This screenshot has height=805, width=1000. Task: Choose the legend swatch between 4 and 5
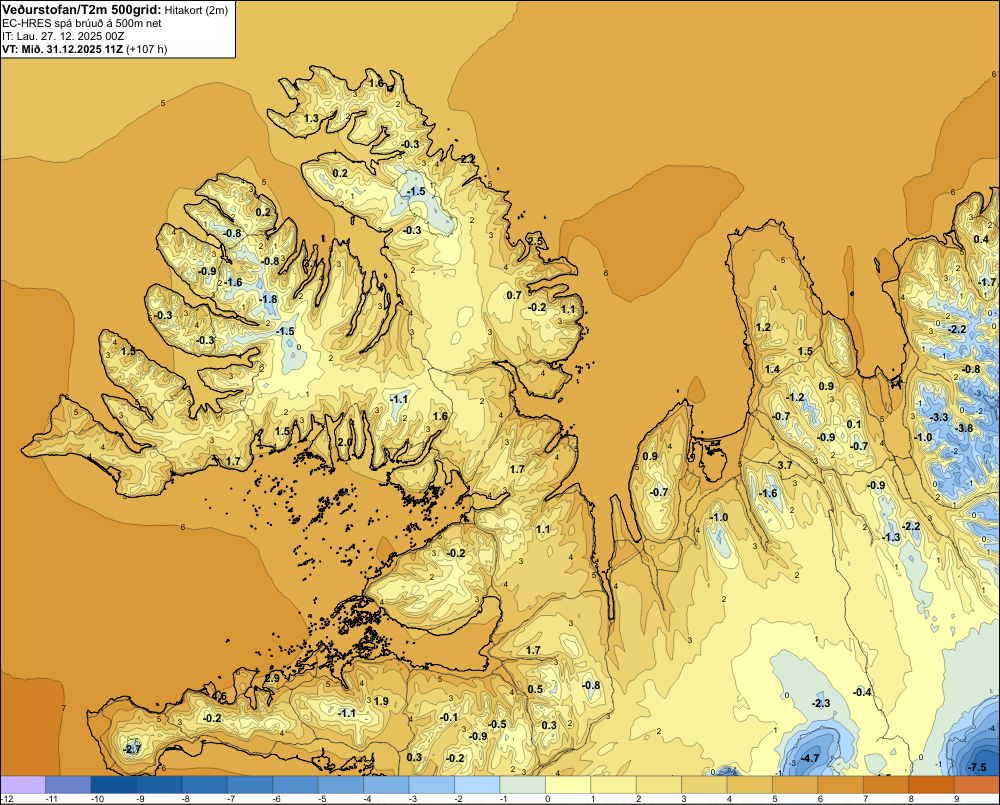(750, 785)
